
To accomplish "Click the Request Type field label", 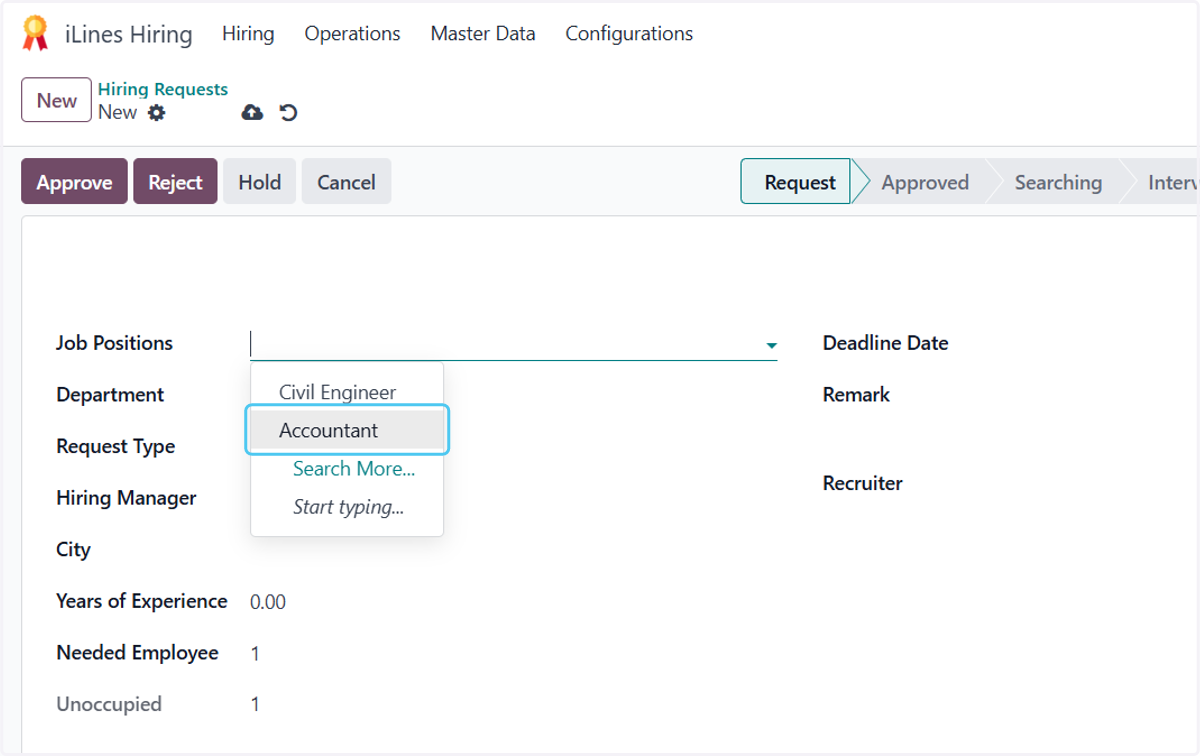I will [115, 447].
